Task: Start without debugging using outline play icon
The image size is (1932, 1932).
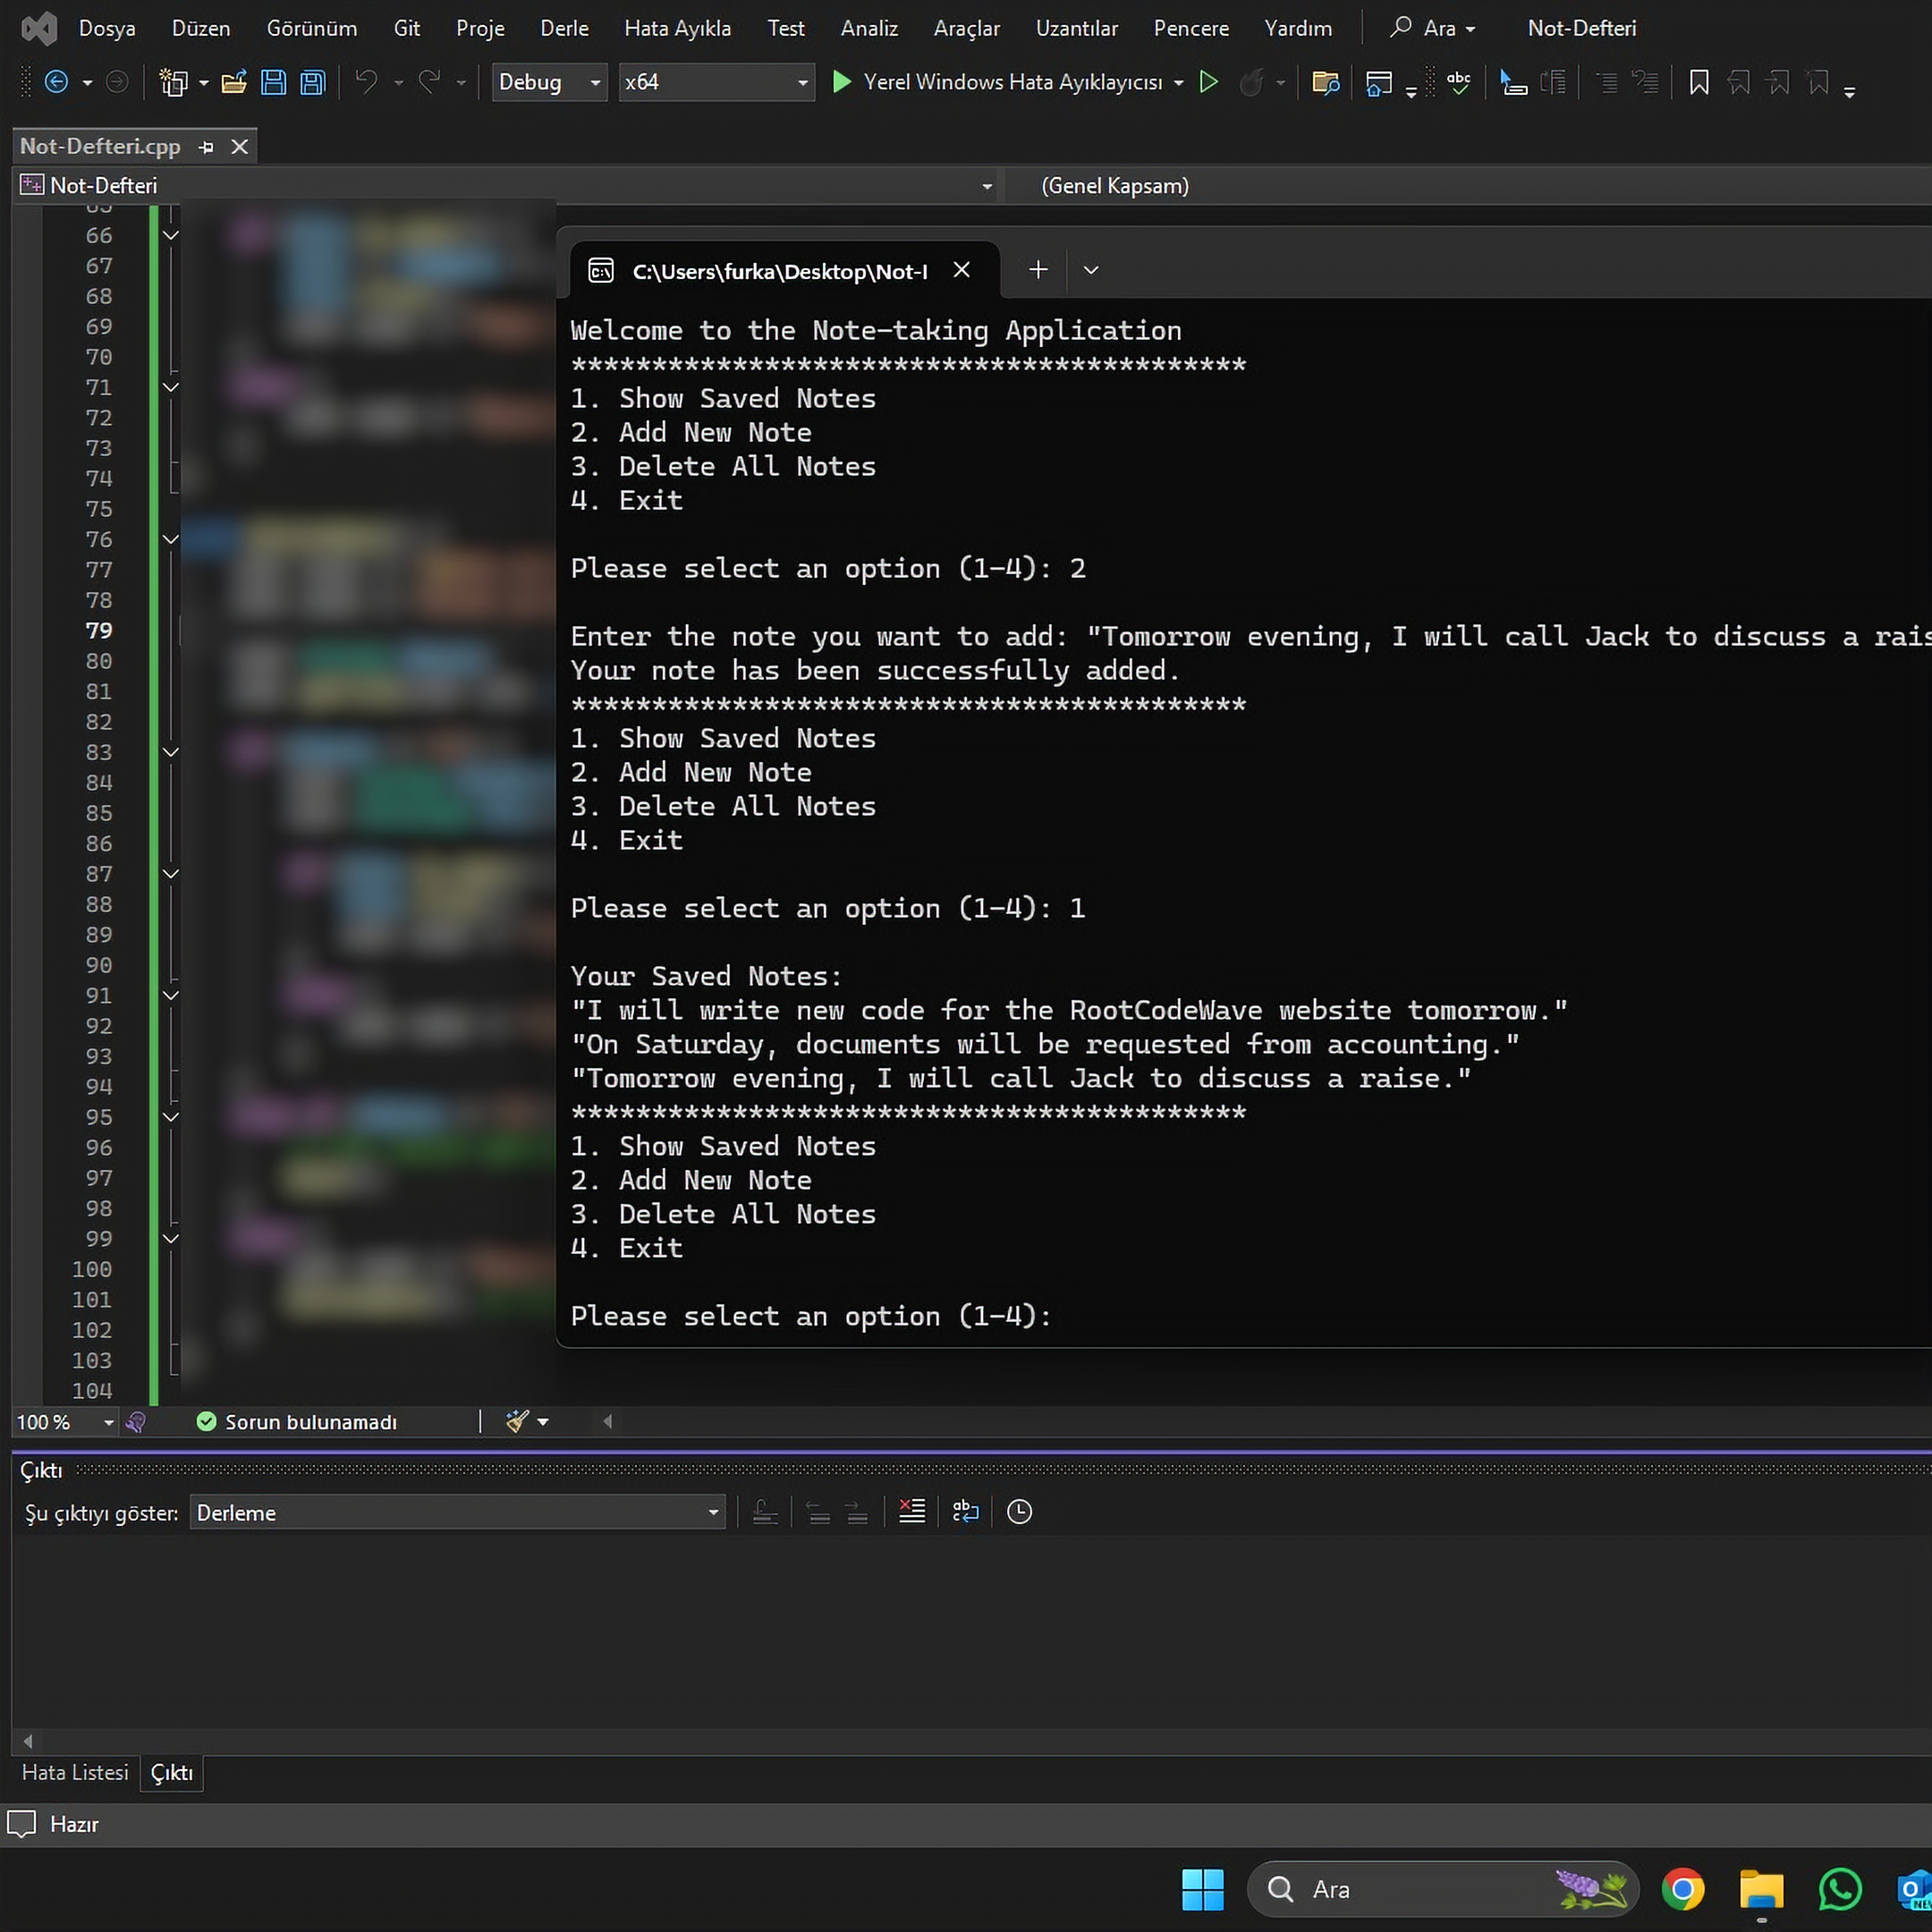Action: click(1208, 82)
